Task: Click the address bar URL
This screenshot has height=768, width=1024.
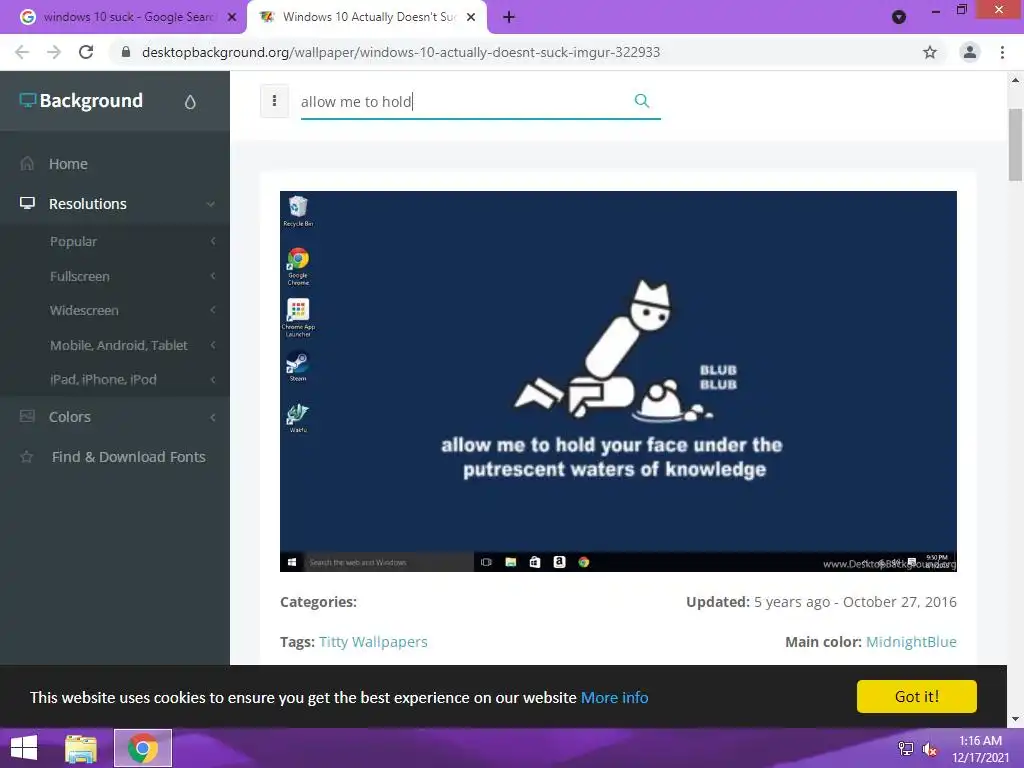Action: coord(400,52)
